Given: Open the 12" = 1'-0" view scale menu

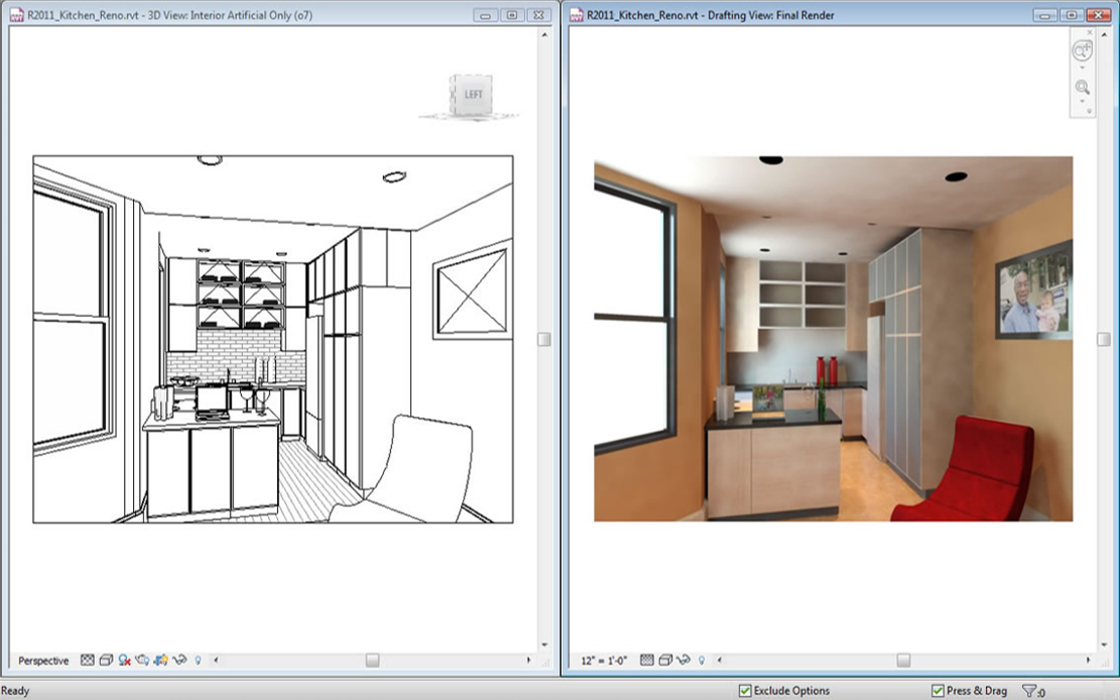Looking at the screenshot, I should click(x=603, y=660).
